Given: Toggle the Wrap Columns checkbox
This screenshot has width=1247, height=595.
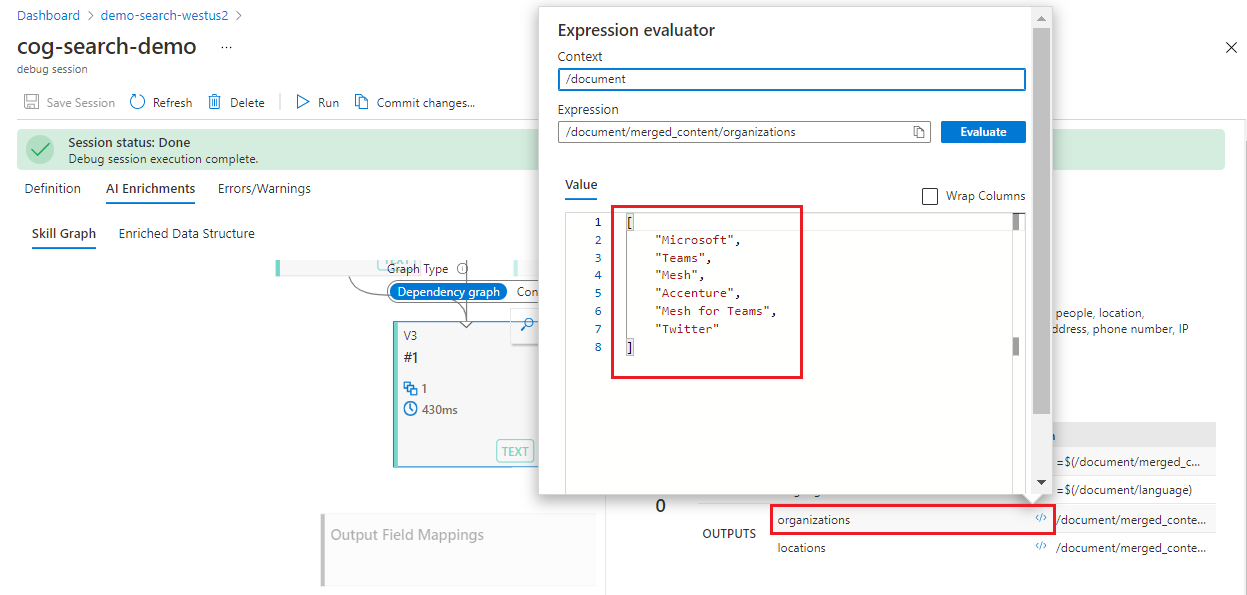Looking at the screenshot, I should (x=930, y=196).
